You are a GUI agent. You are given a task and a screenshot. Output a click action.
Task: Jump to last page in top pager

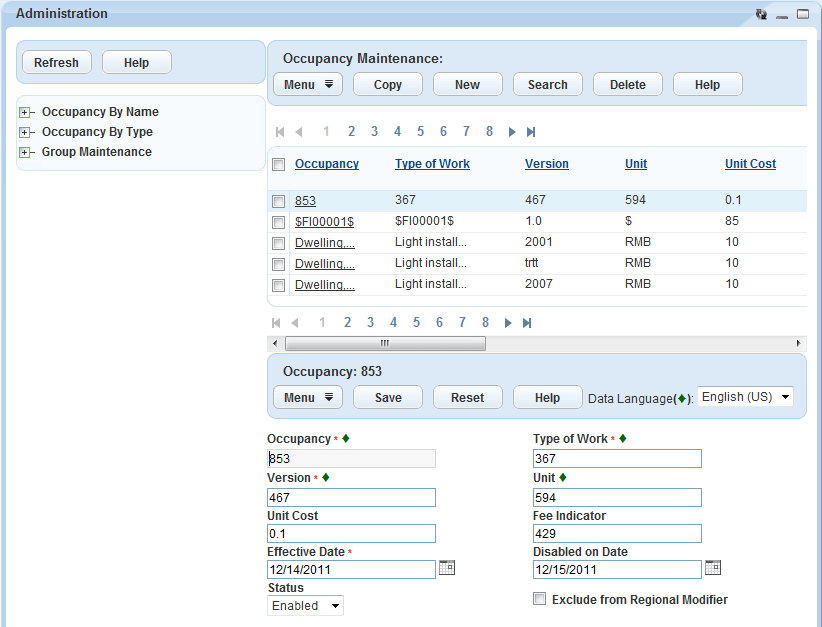[x=531, y=132]
